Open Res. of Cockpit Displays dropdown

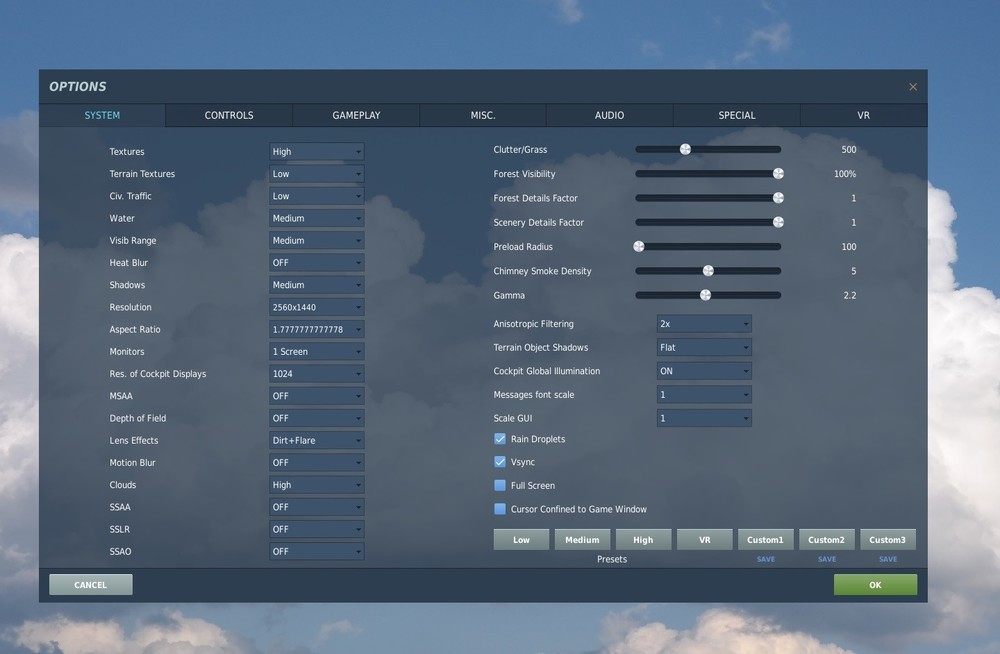click(316, 374)
